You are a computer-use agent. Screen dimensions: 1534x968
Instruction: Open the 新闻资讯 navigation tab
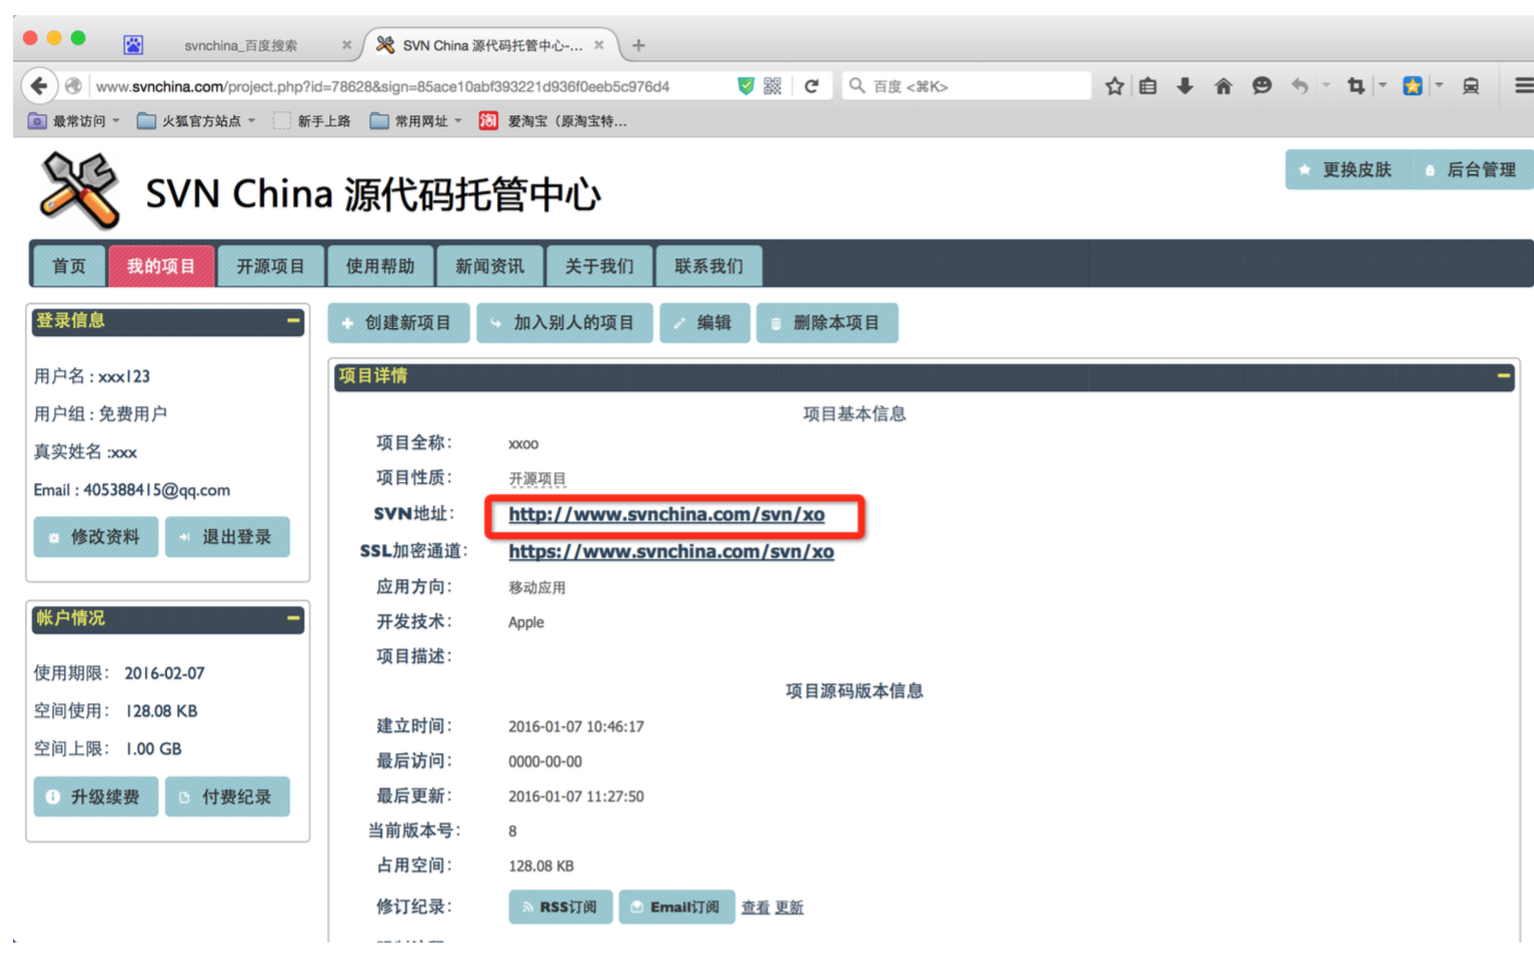(490, 266)
